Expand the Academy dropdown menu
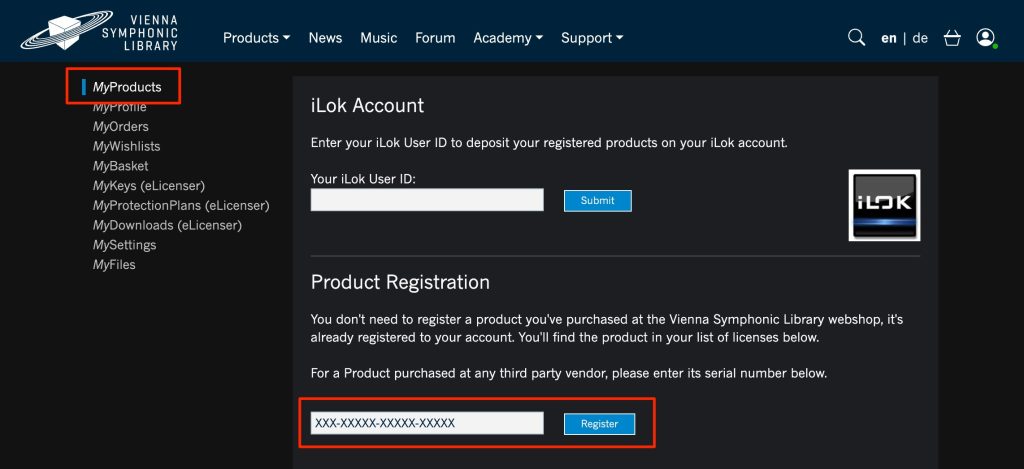Viewport: 1024px width, 469px height. [x=508, y=38]
